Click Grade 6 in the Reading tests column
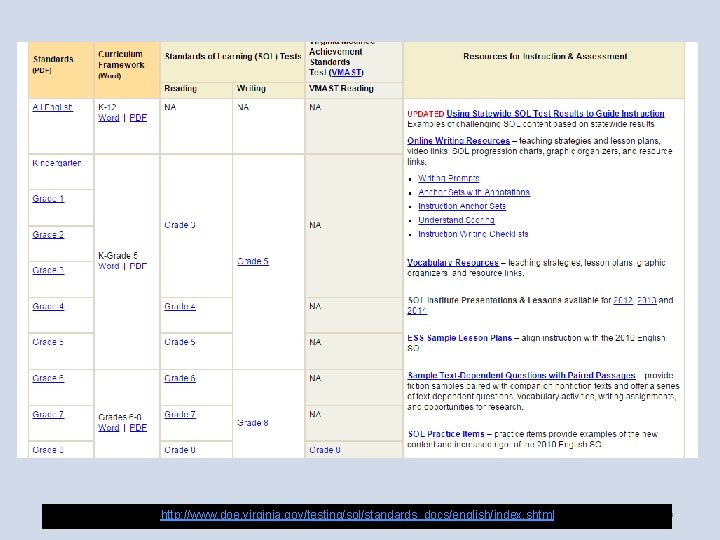Image resolution: width=720 pixels, height=540 pixels. click(x=180, y=378)
